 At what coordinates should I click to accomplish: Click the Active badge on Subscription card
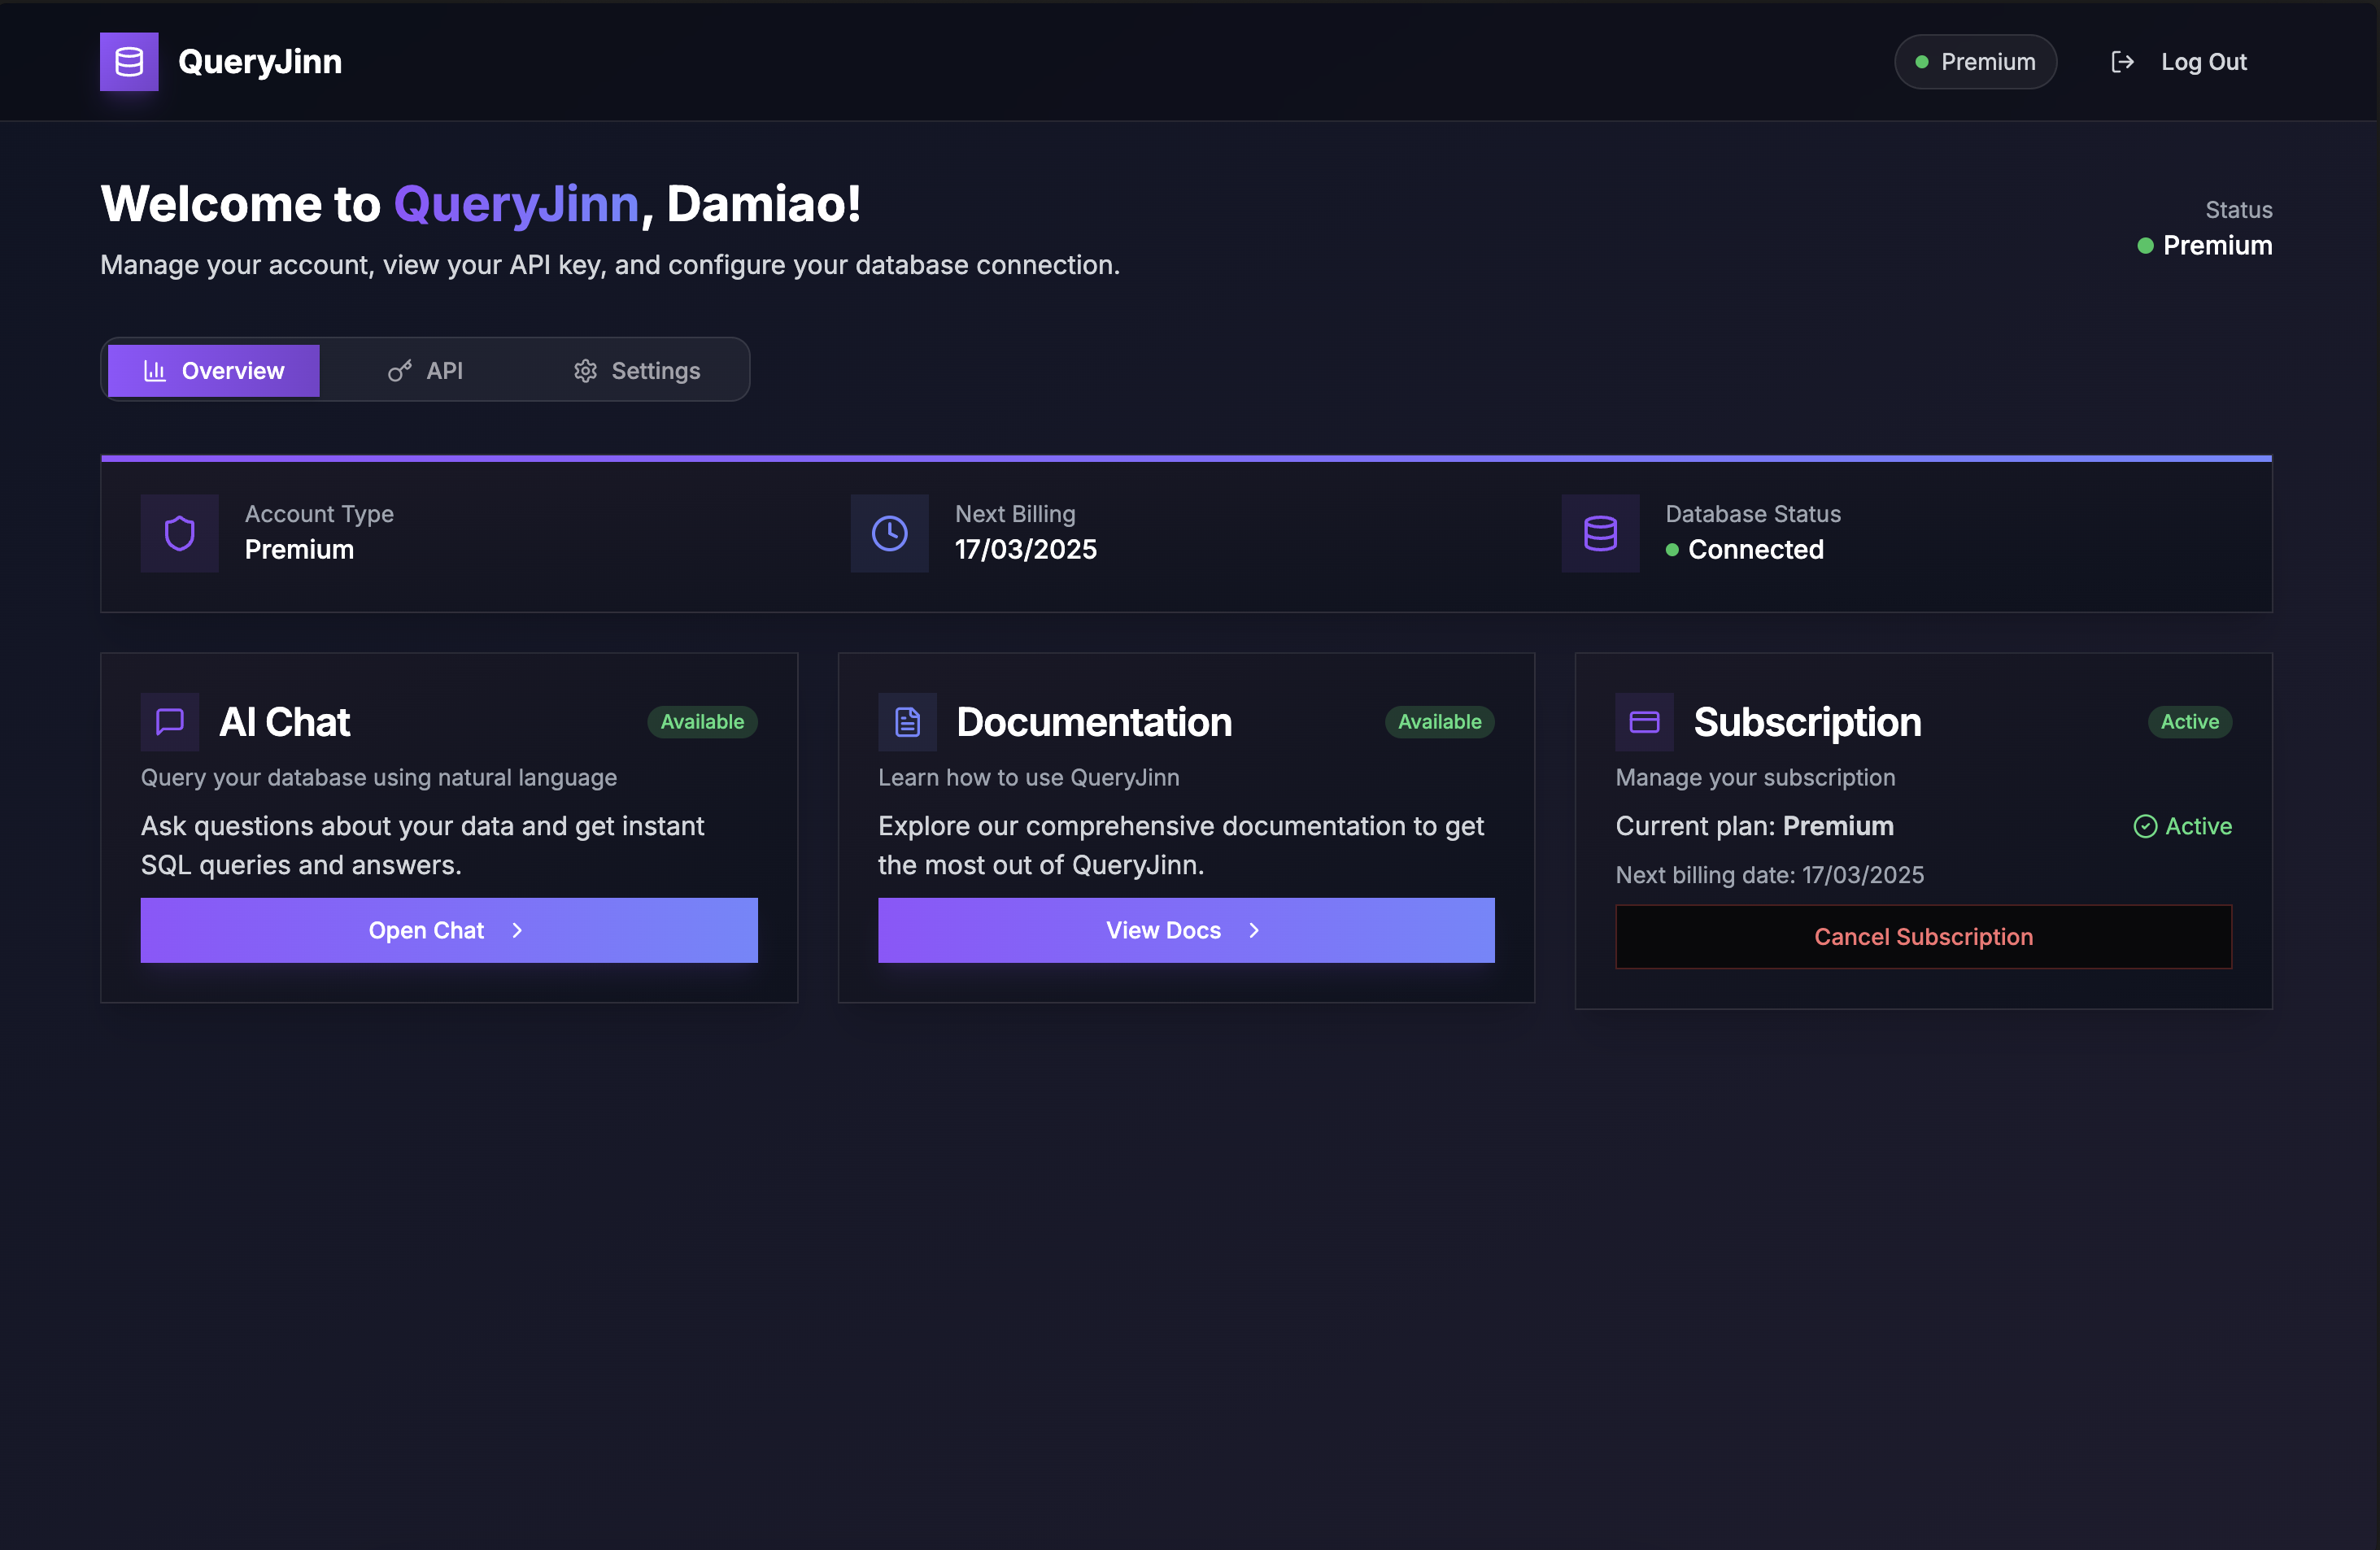click(2189, 721)
